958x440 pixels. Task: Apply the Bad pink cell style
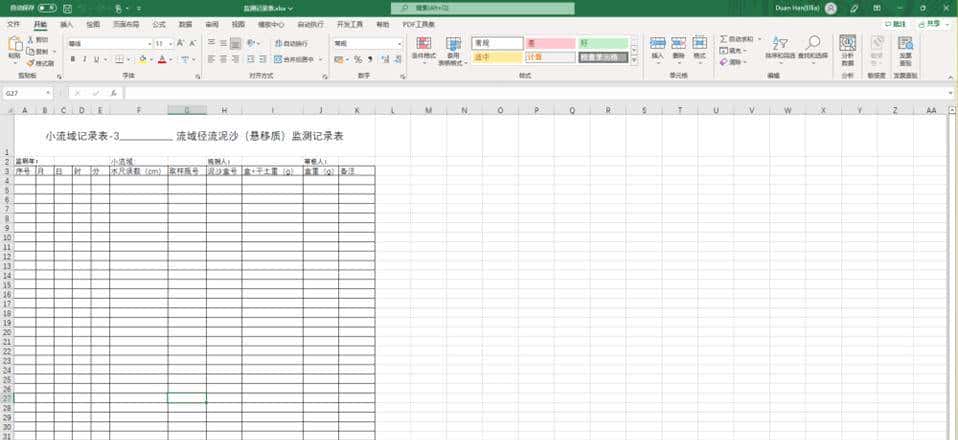(550, 43)
